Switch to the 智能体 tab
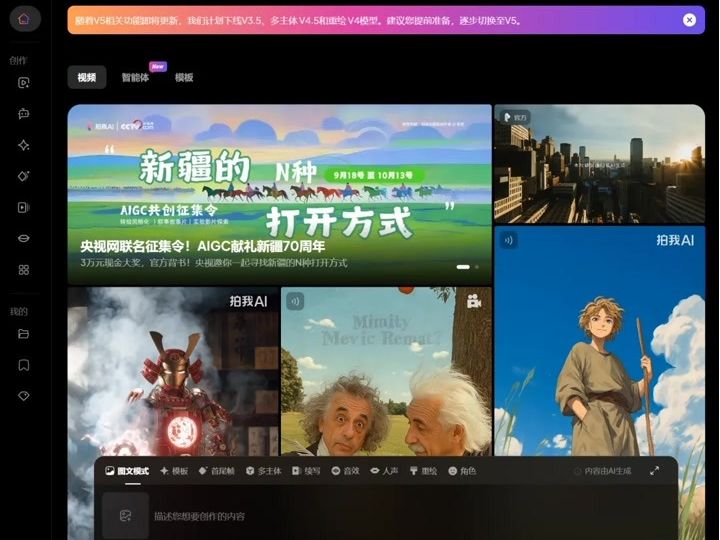 click(x=135, y=78)
